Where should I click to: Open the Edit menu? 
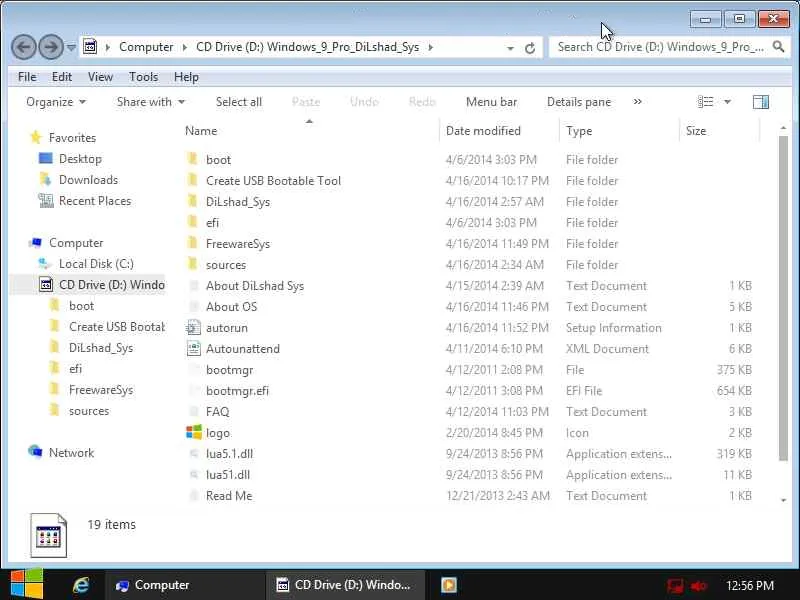(x=62, y=77)
